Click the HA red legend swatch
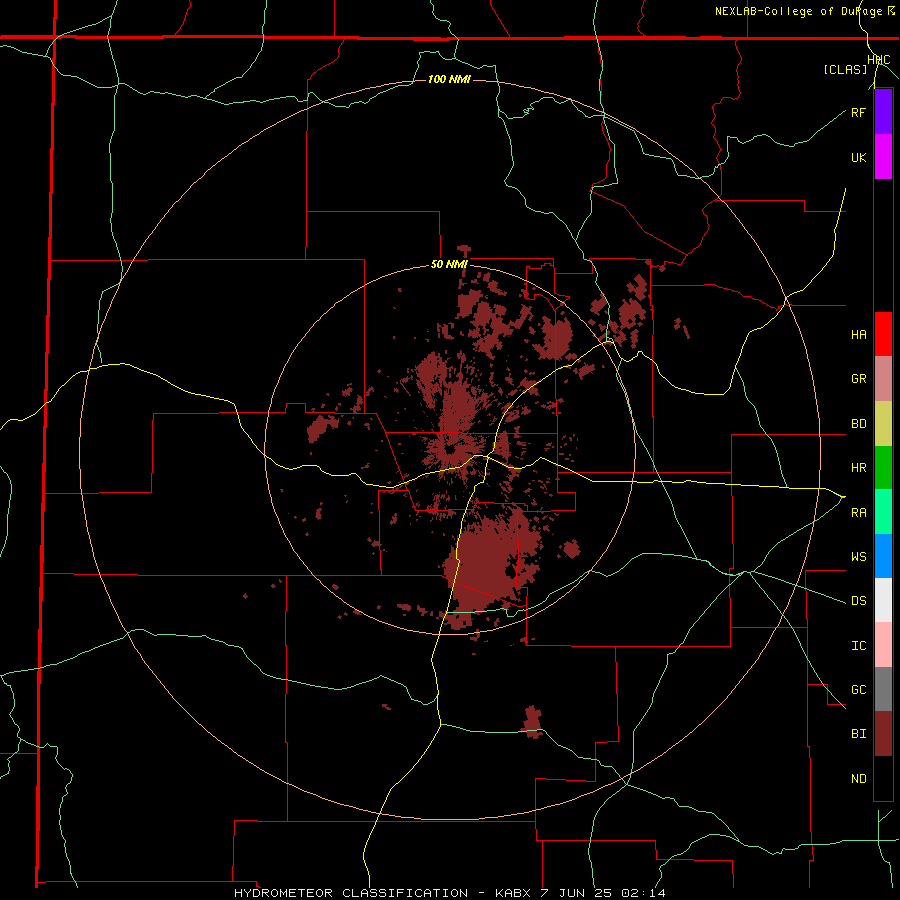Image resolution: width=900 pixels, height=900 pixels. [883, 334]
